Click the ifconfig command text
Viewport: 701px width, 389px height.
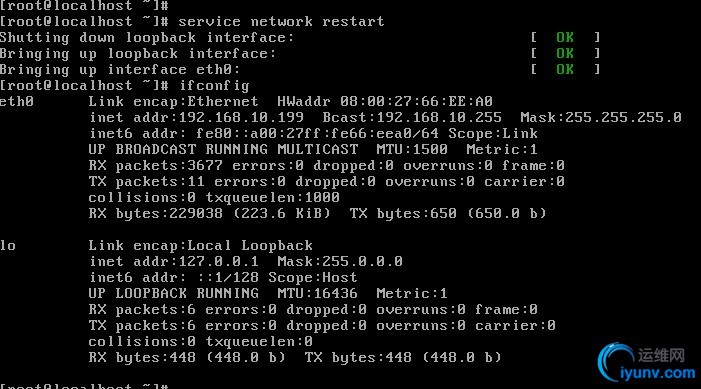214,85
